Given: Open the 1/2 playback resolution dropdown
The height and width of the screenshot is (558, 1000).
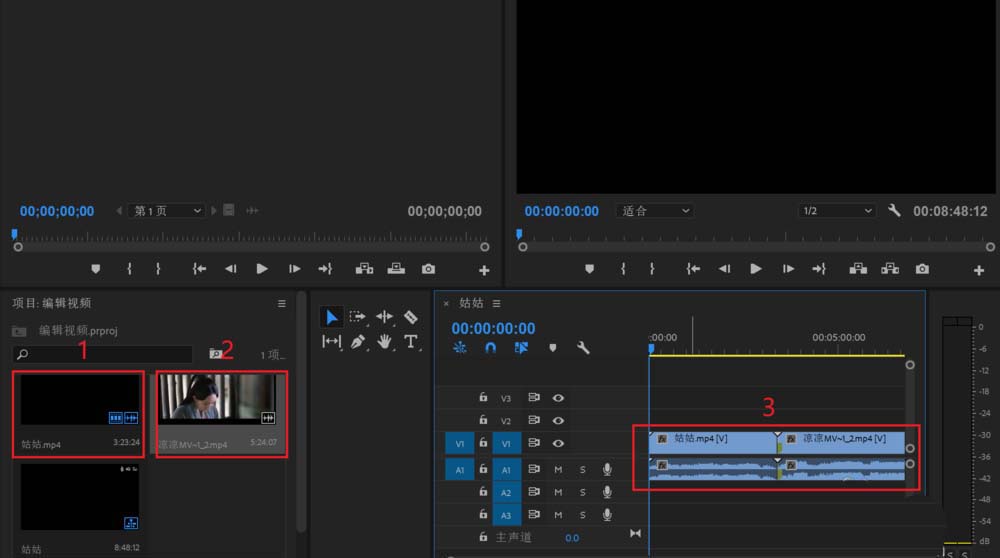Looking at the screenshot, I should pos(837,210).
